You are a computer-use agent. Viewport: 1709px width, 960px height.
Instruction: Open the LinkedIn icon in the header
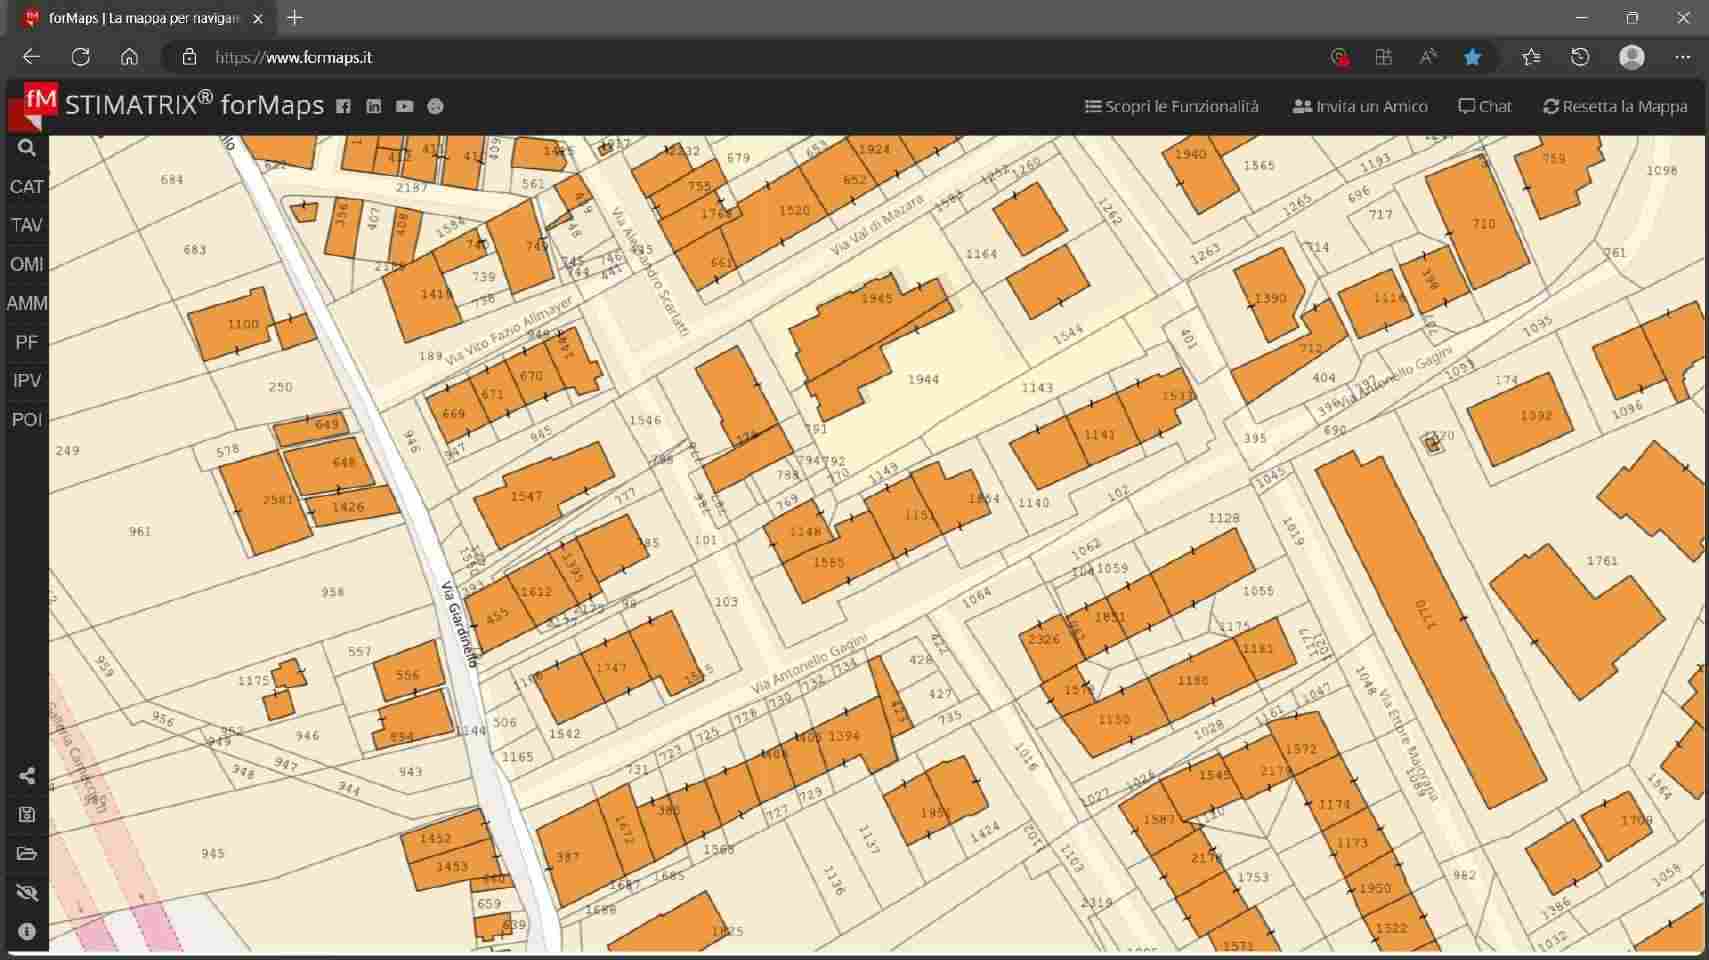[x=374, y=106]
